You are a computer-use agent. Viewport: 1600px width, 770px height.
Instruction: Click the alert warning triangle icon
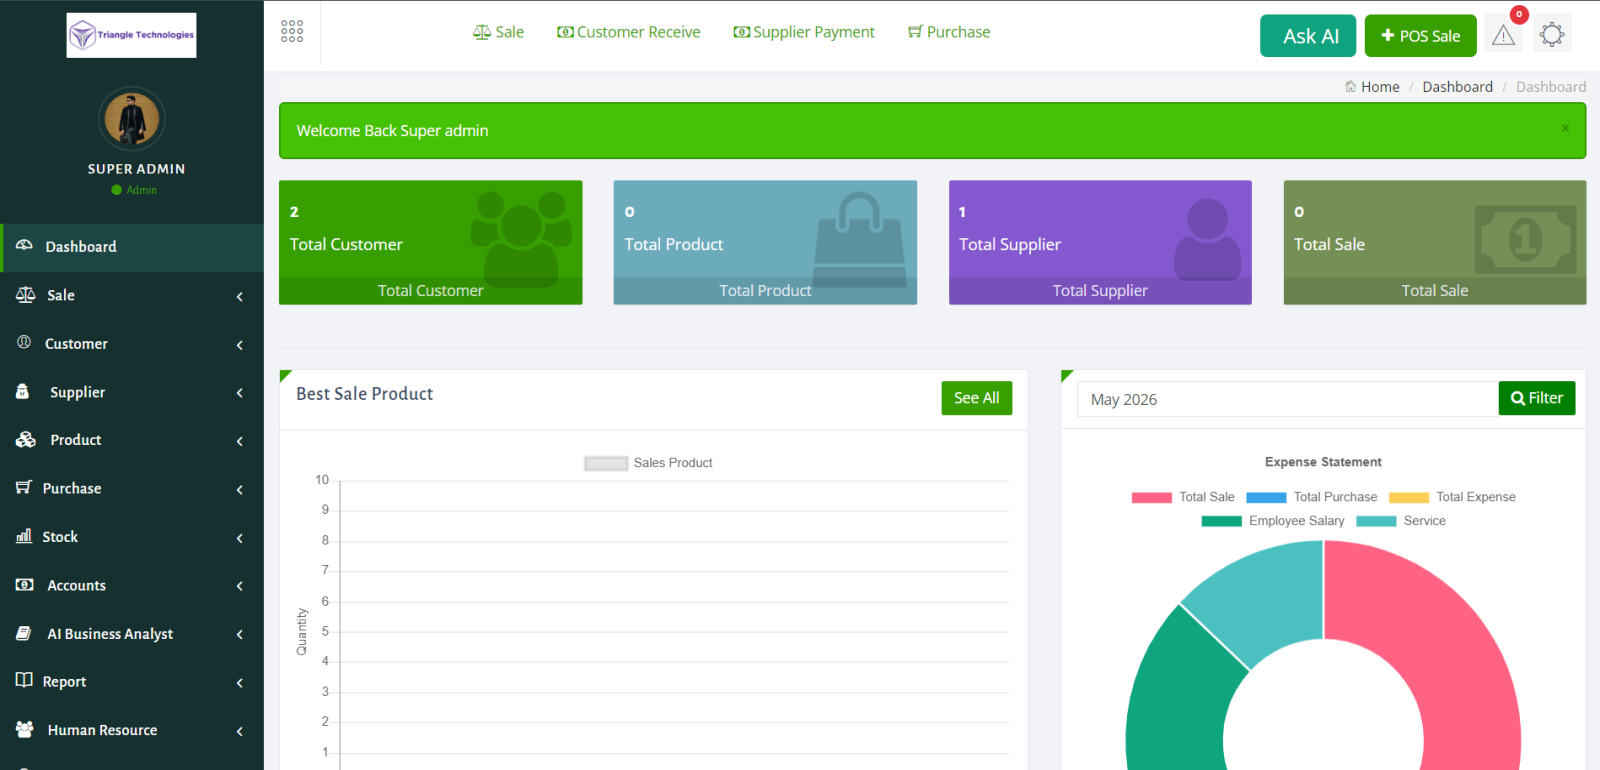tap(1503, 36)
